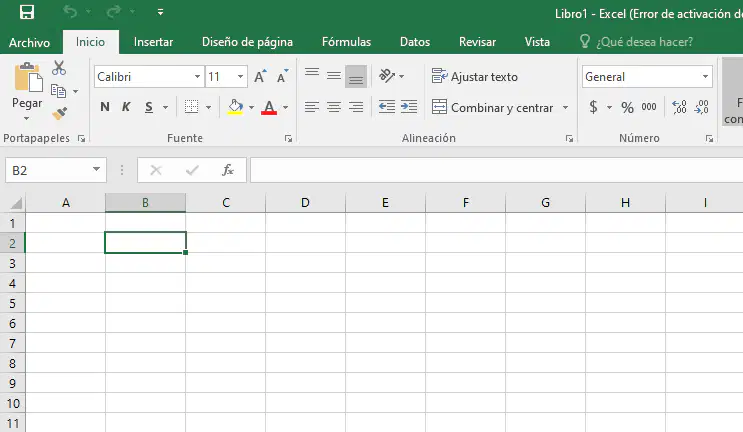Open the Fórmulas tab
Viewport: 743px width, 432px height.
point(346,42)
